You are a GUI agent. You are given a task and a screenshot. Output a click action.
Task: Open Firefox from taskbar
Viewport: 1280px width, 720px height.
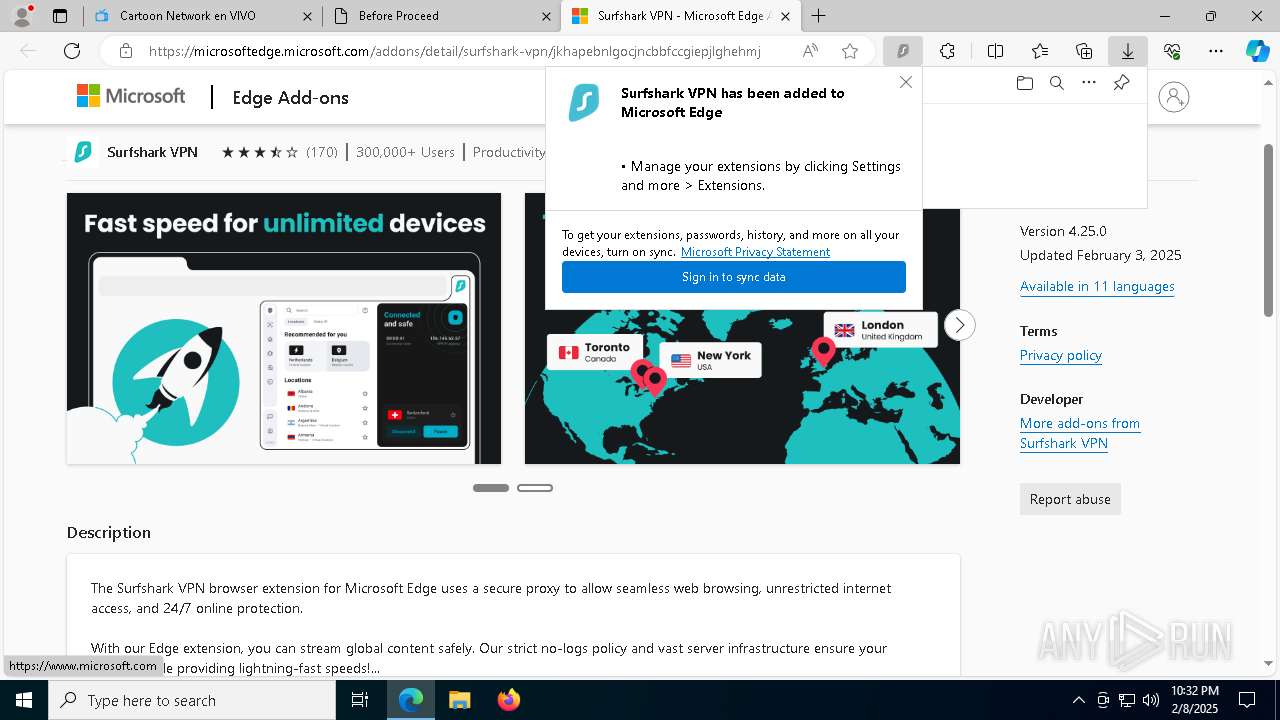pyautogui.click(x=509, y=700)
